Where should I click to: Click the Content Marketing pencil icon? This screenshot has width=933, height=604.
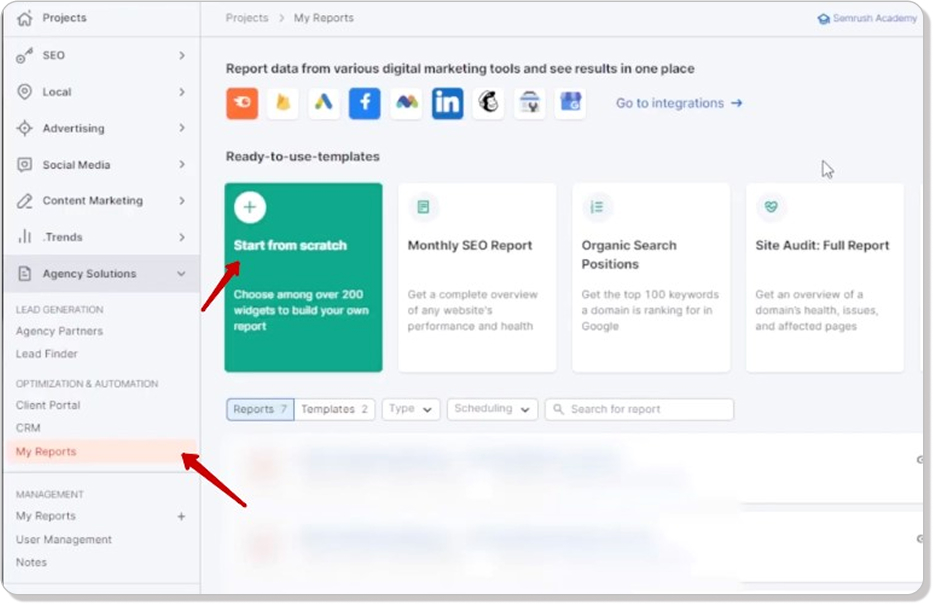tap(24, 201)
